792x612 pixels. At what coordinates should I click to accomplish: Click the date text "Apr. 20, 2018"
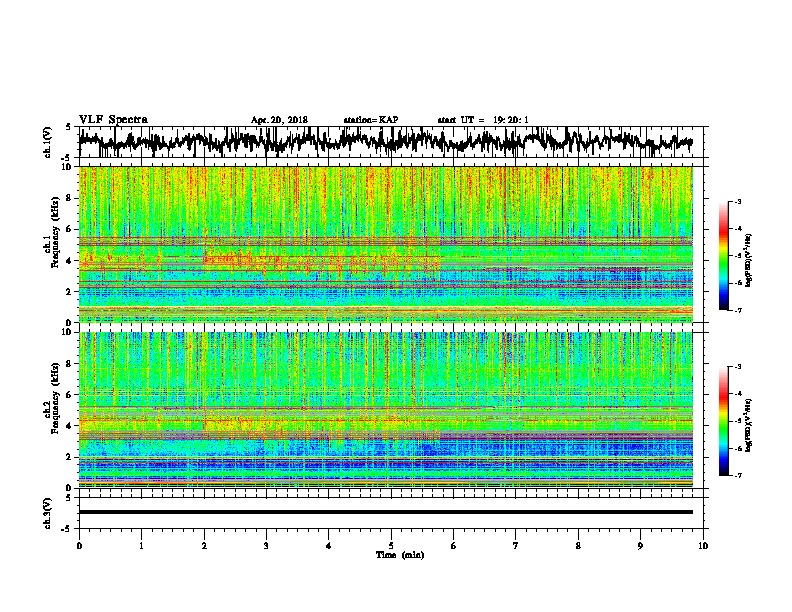279,120
